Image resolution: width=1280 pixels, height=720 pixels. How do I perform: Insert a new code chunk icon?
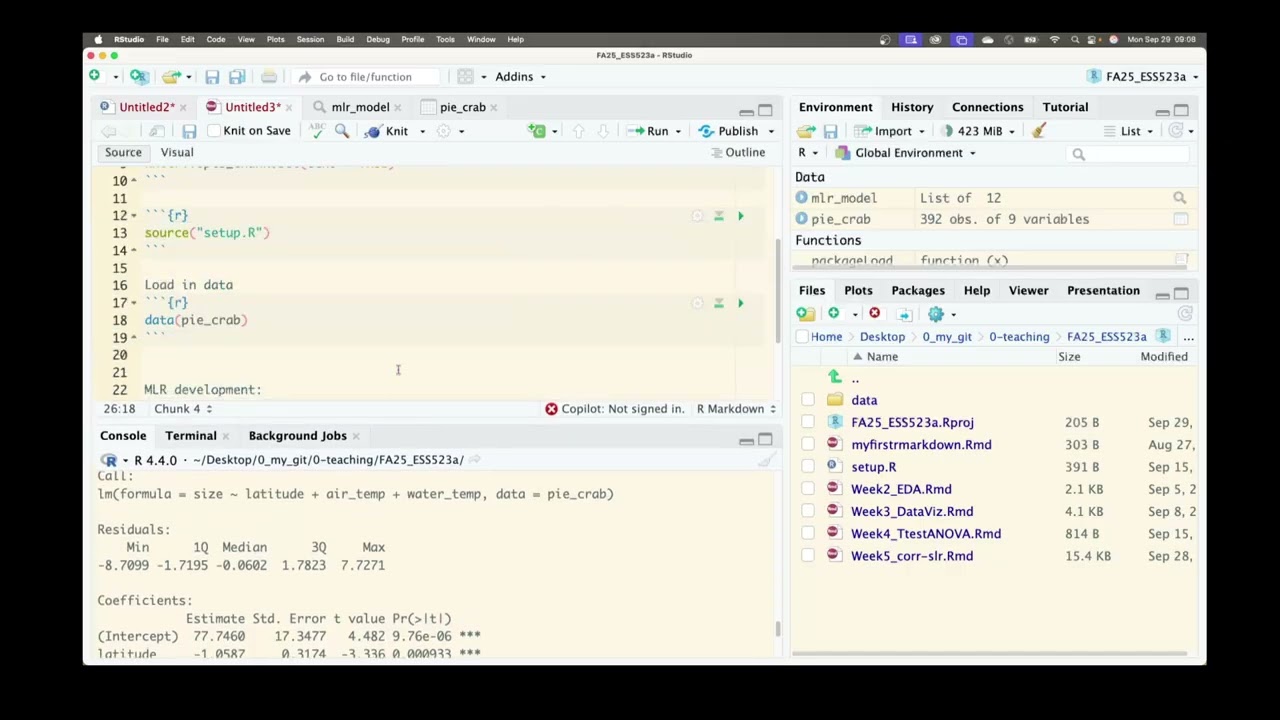[537, 131]
